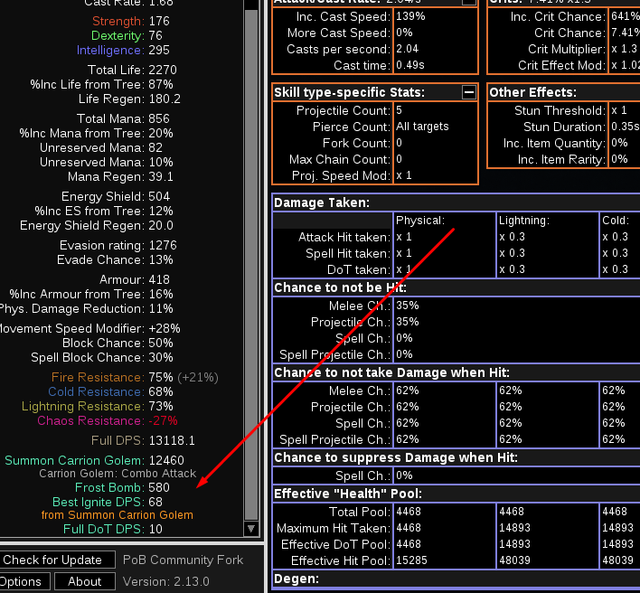
Task: Click the Energy Shield 504 stat
Action: [116, 196]
